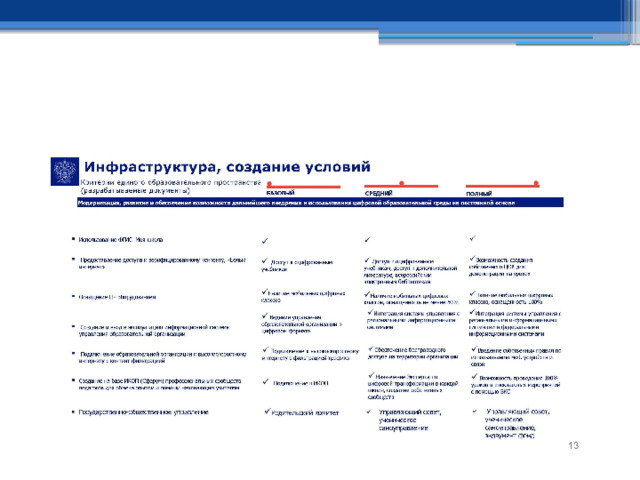Click checkmark before "Подключение к ИКОП"

coord(266,382)
